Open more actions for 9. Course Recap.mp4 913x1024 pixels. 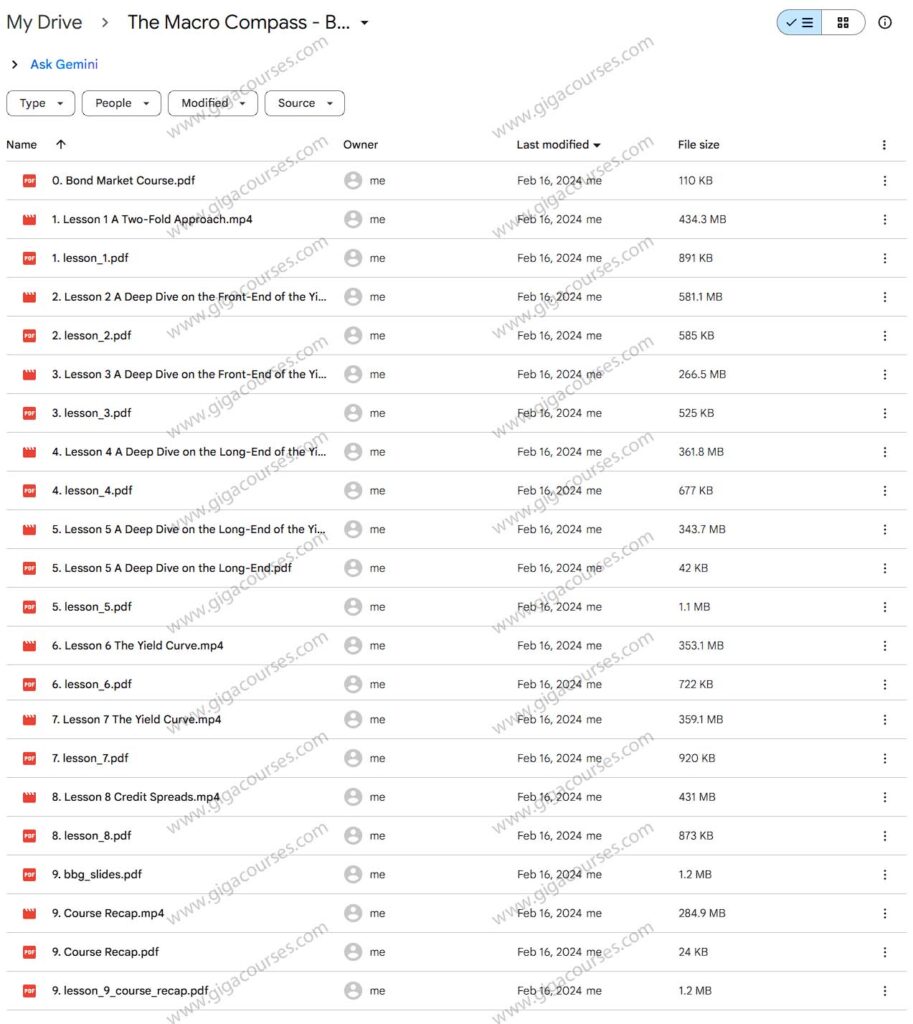point(884,913)
